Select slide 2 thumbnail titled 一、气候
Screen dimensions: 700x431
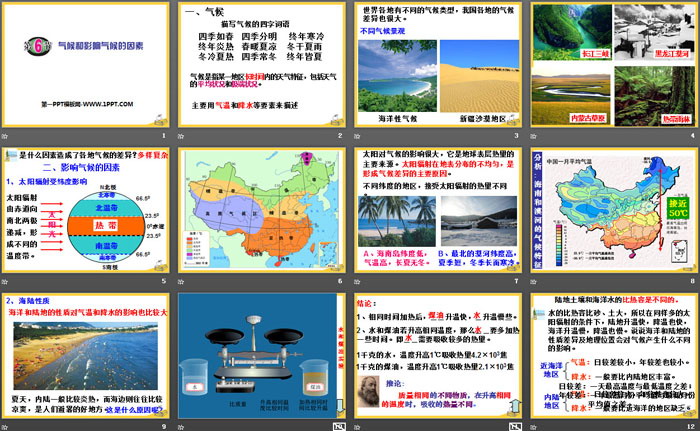click(262, 65)
